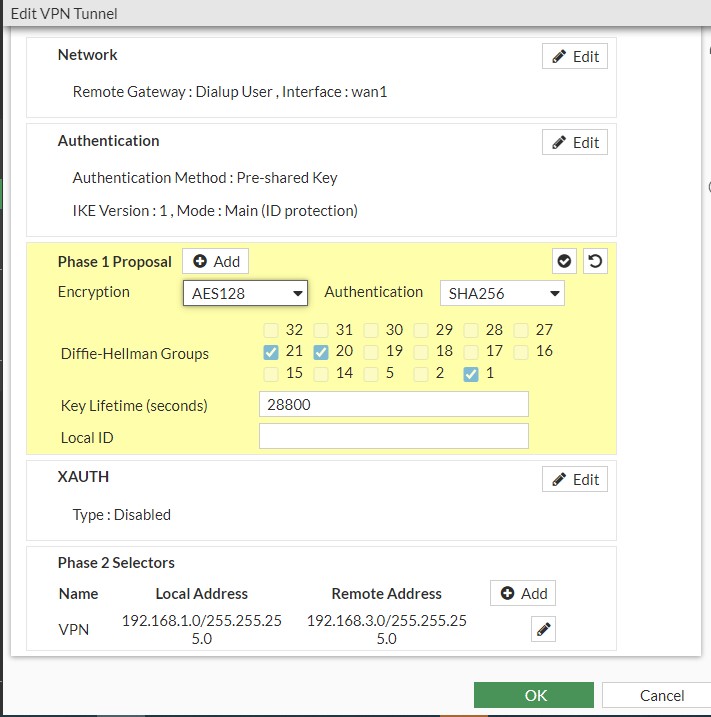Image resolution: width=711 pixels, height=717 pixels.
Task: Add a new Phase 1 Proposal
Action: [x=216, y=261]
